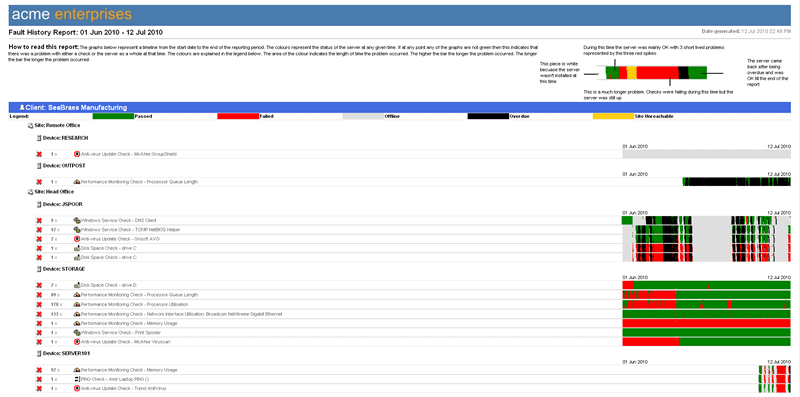
Task: Click the red X beside DNS Client check
Action: tap(39, 220)
